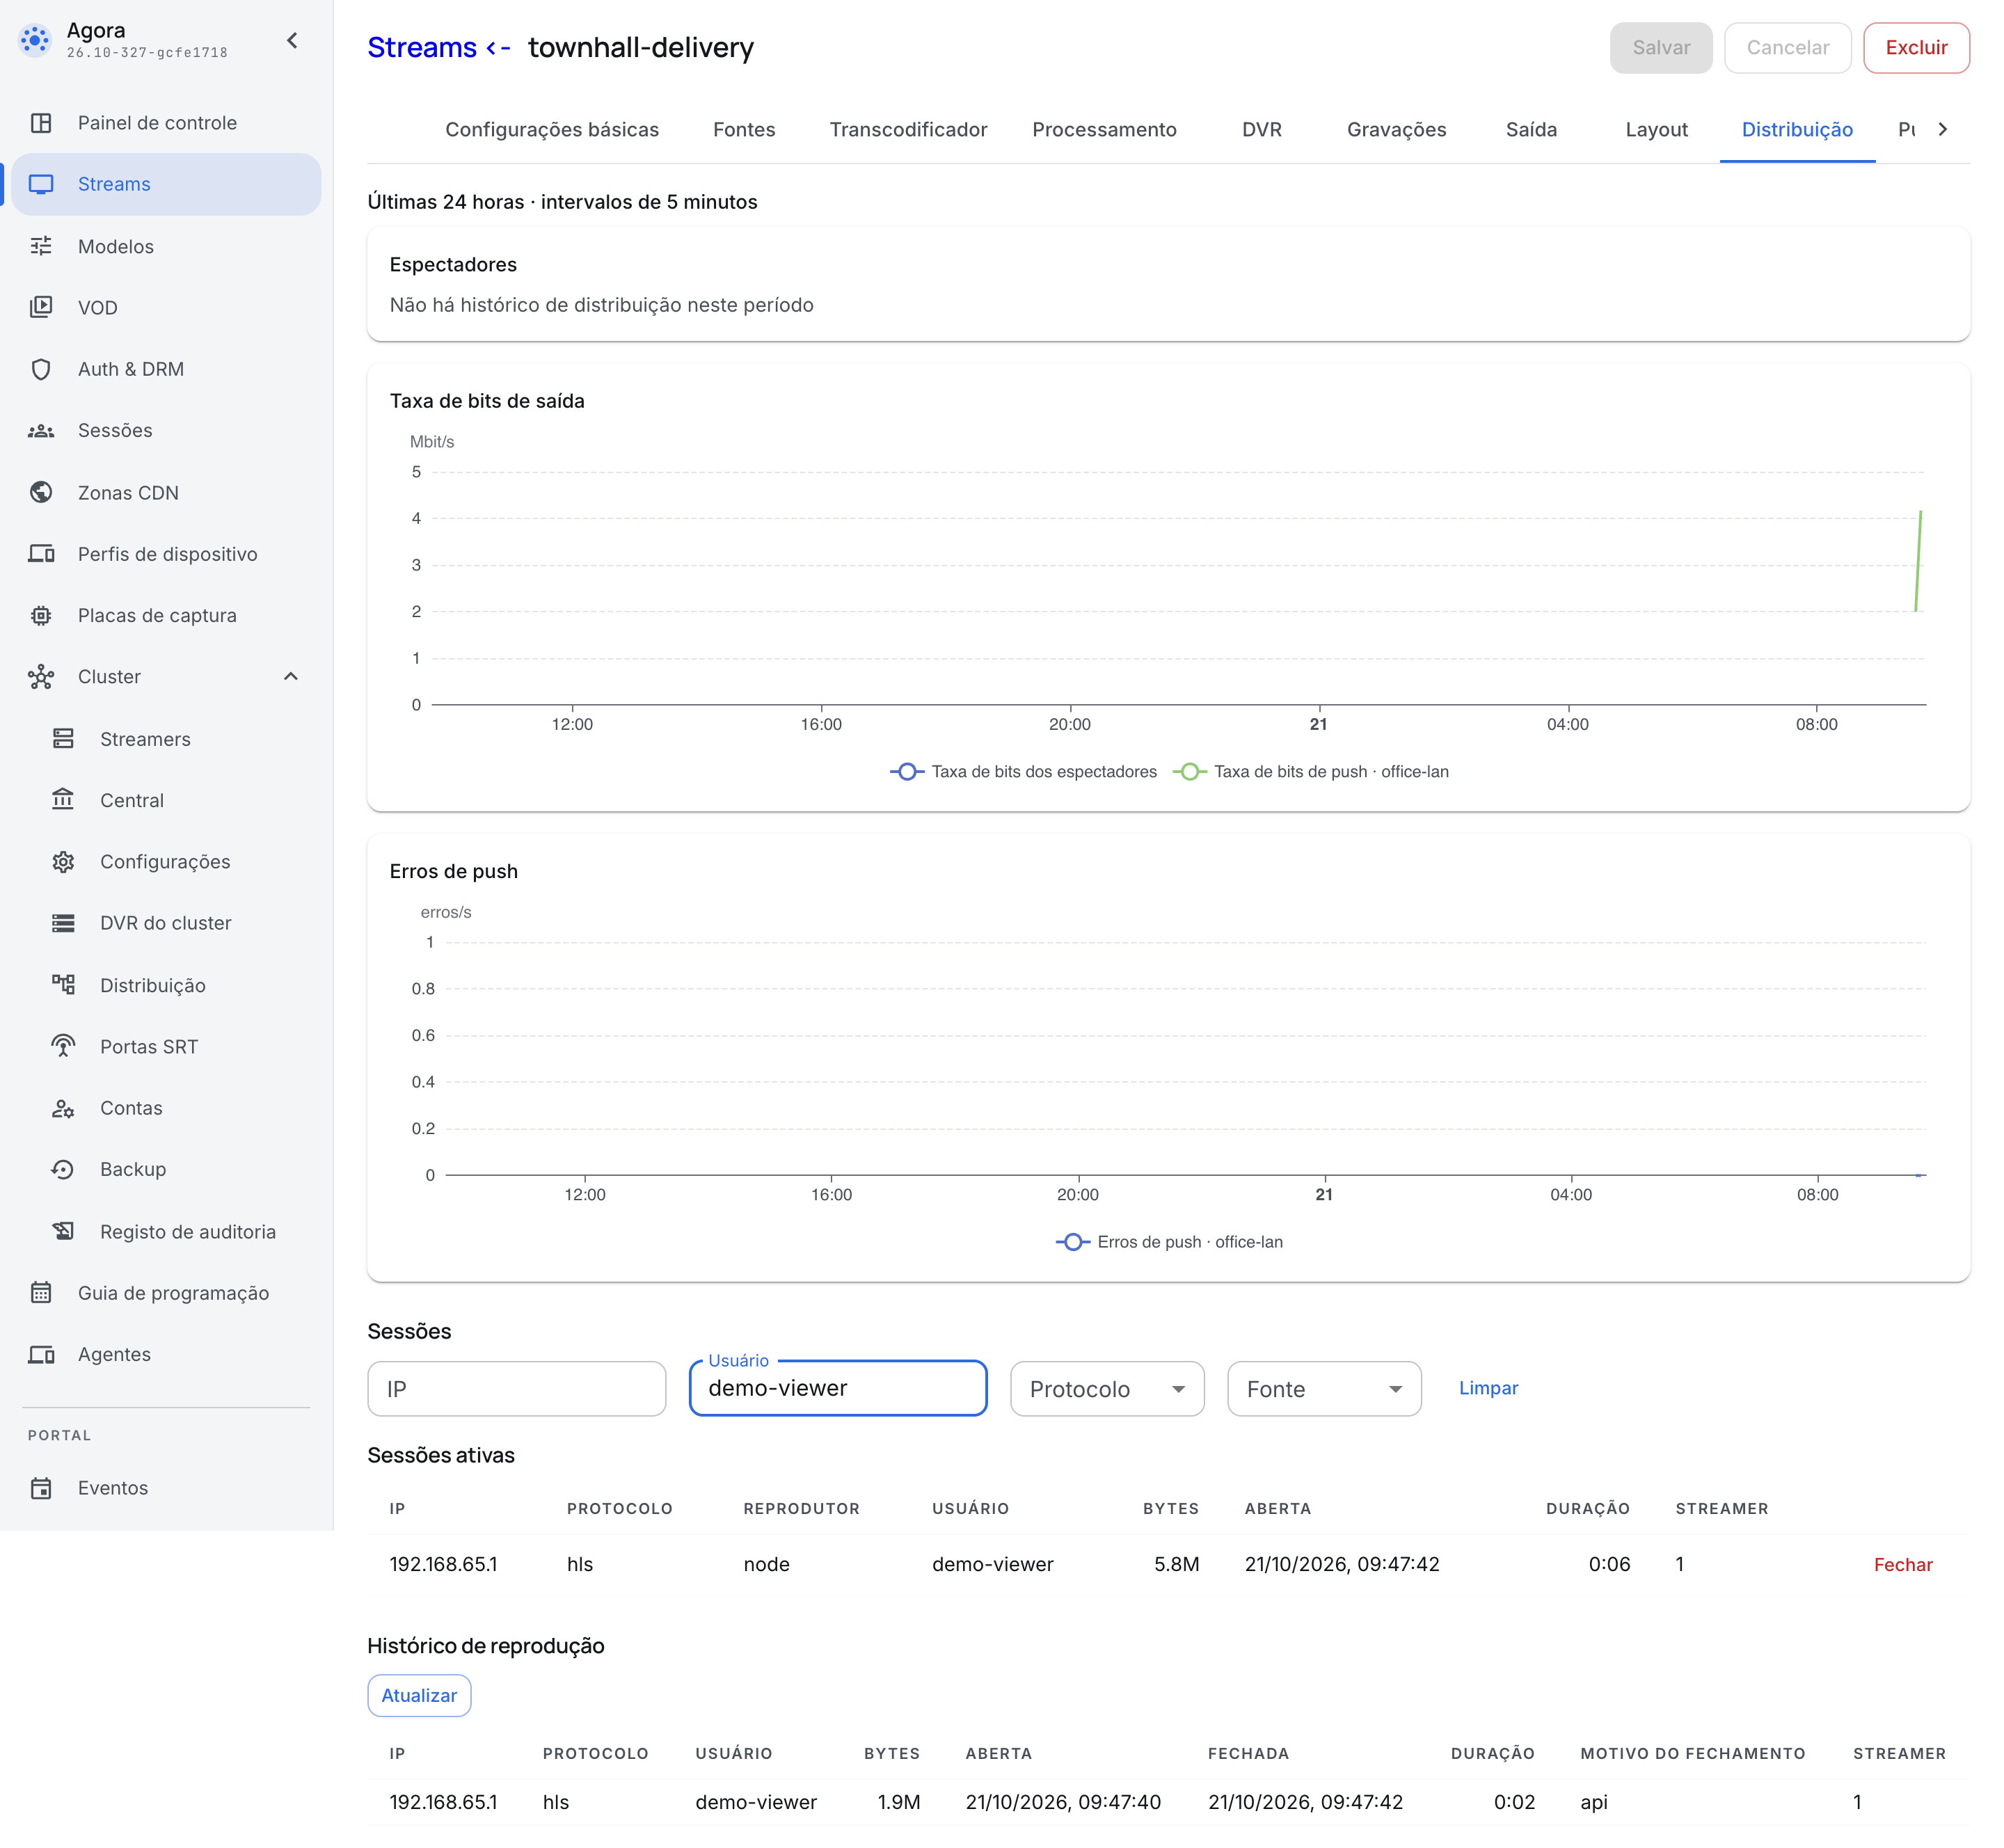2004x1848 pixels.
Task: Switch to the Gravações tab
Action: click(x=1396, y=129)
